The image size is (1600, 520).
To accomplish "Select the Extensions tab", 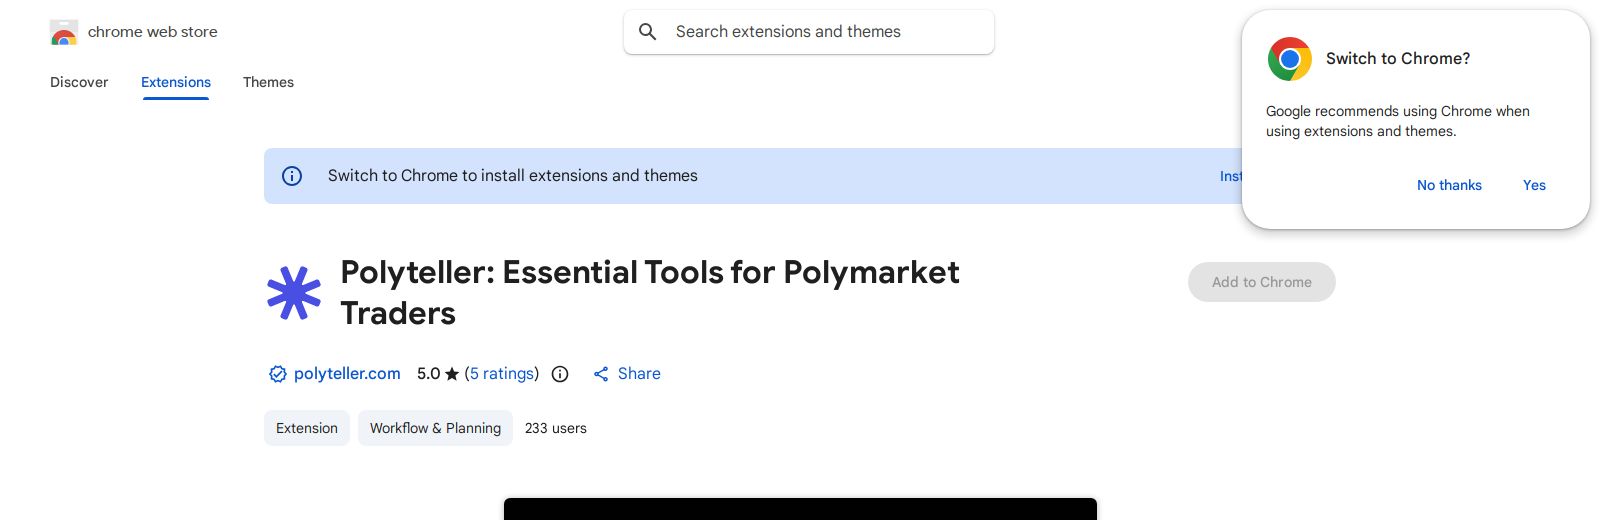I will coord(176,82).
